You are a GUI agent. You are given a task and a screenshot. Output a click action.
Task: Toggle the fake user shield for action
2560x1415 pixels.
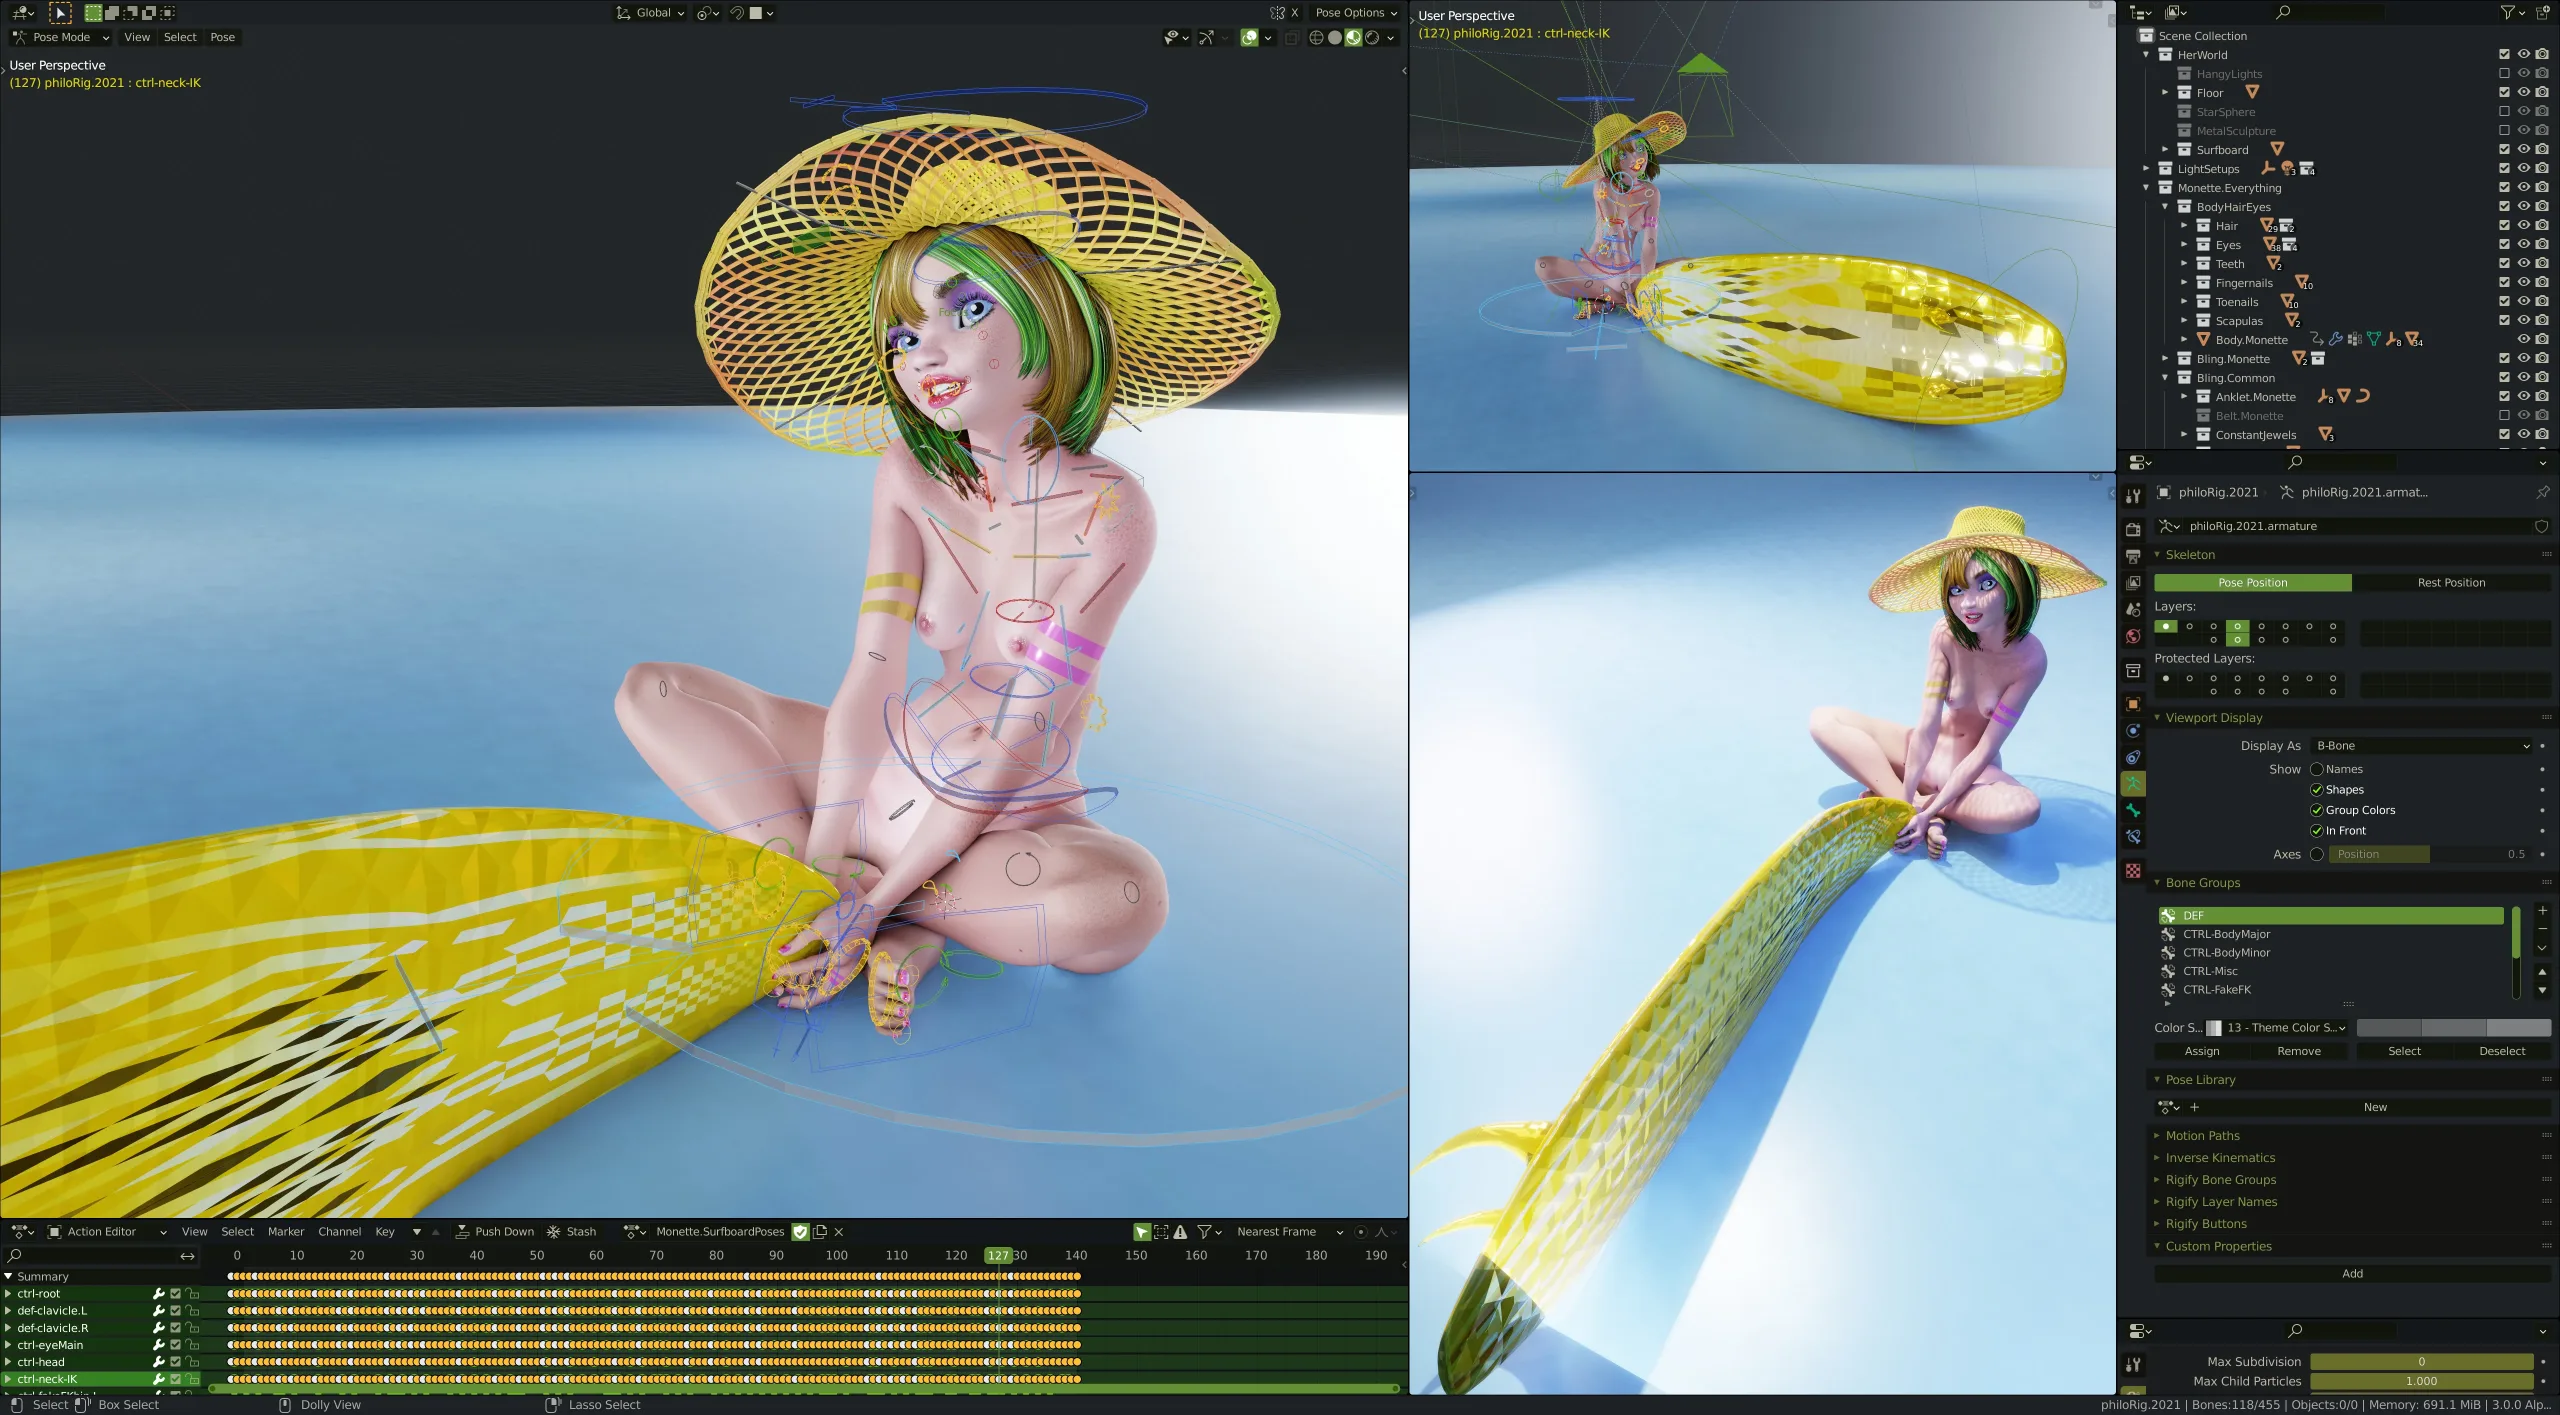[800, 1232]
